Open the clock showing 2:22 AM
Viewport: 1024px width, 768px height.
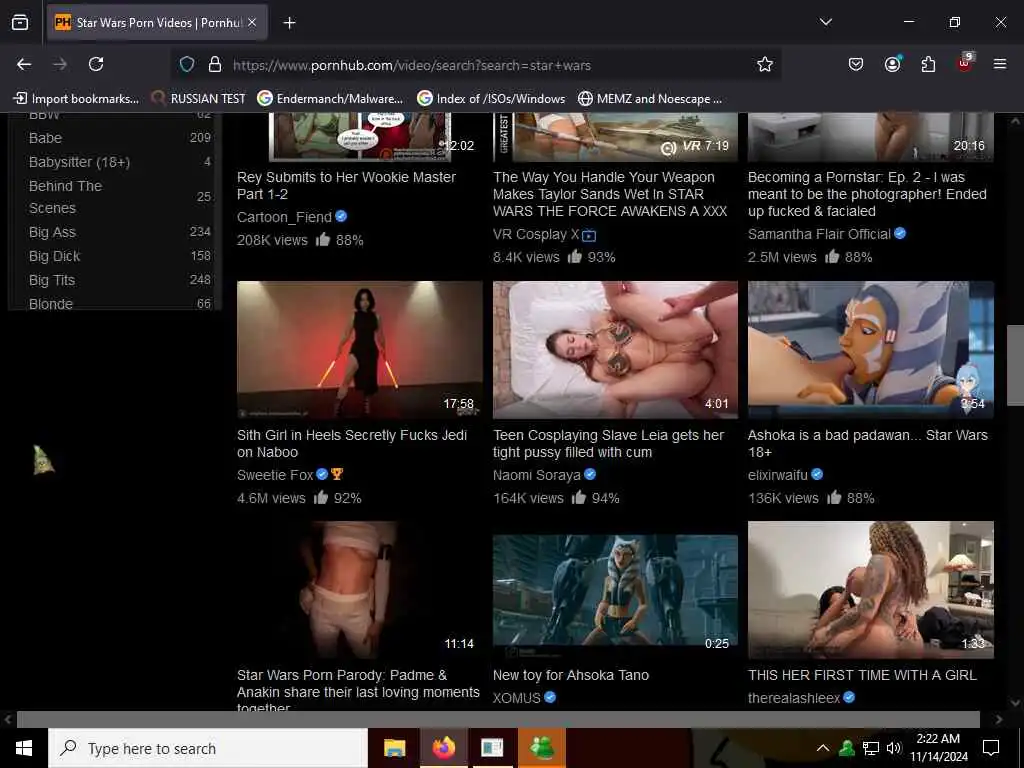click(x=938, y=748)
